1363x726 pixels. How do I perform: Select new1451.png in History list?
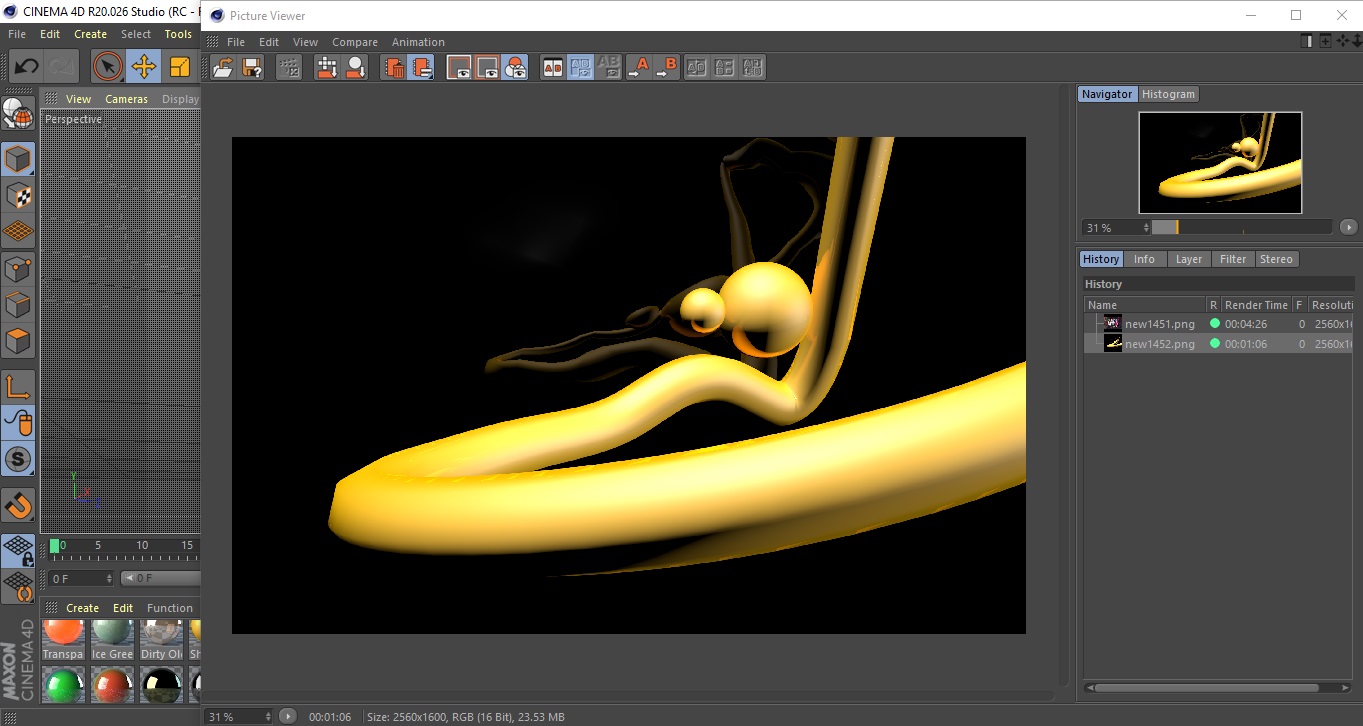[x=1159, y=324]
